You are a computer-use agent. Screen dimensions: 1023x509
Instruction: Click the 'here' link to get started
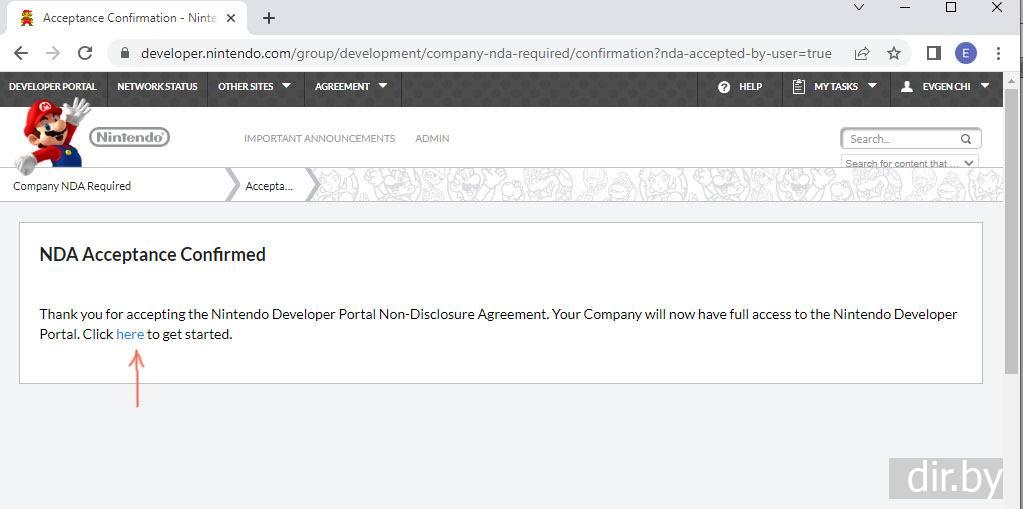click(130, 335)
